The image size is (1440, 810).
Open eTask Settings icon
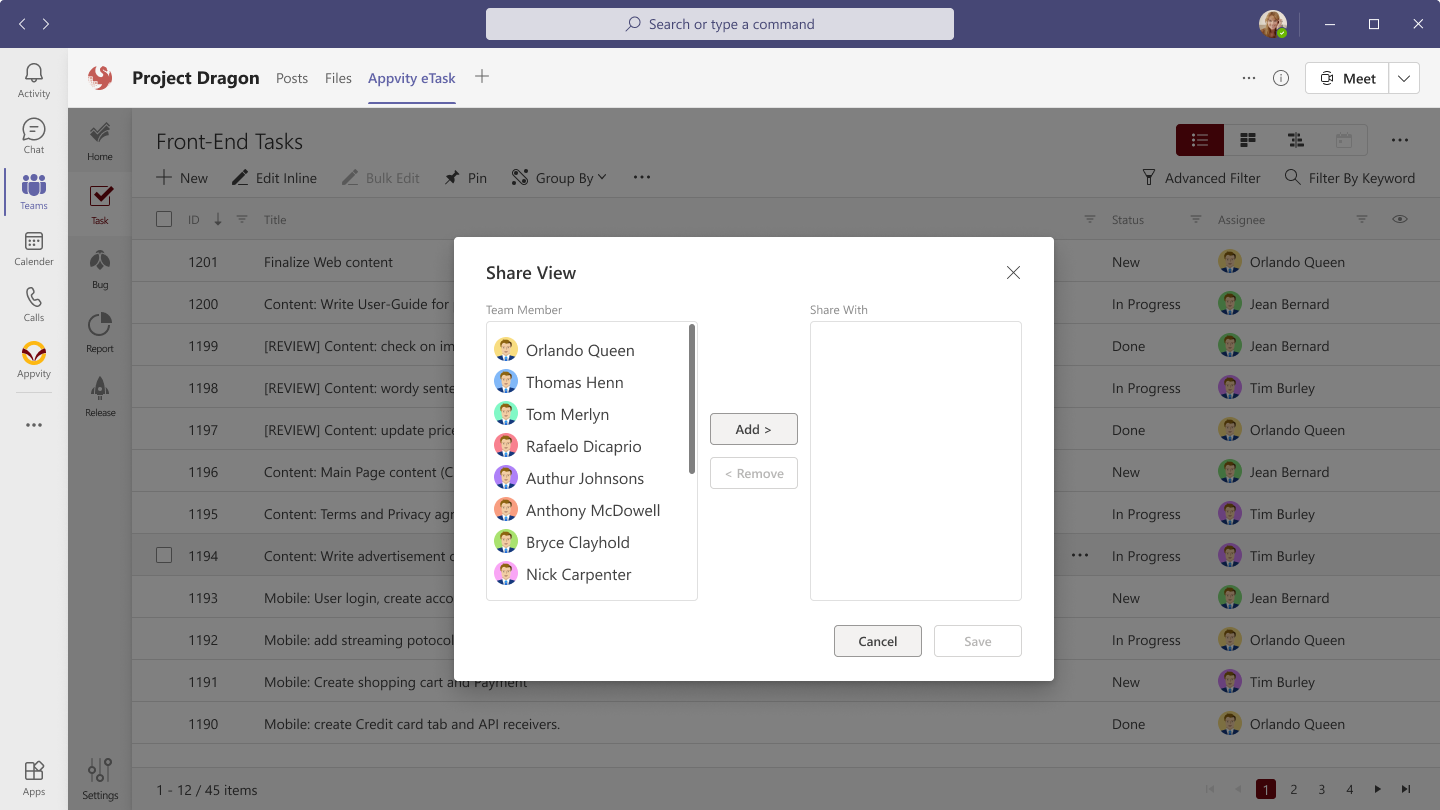click(100, 778)
